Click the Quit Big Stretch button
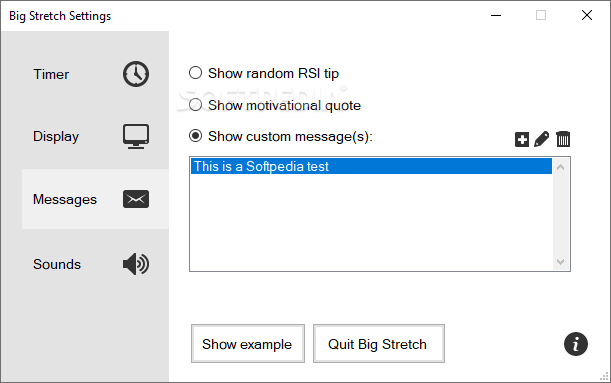611x383 pixels. click(379, 344)
